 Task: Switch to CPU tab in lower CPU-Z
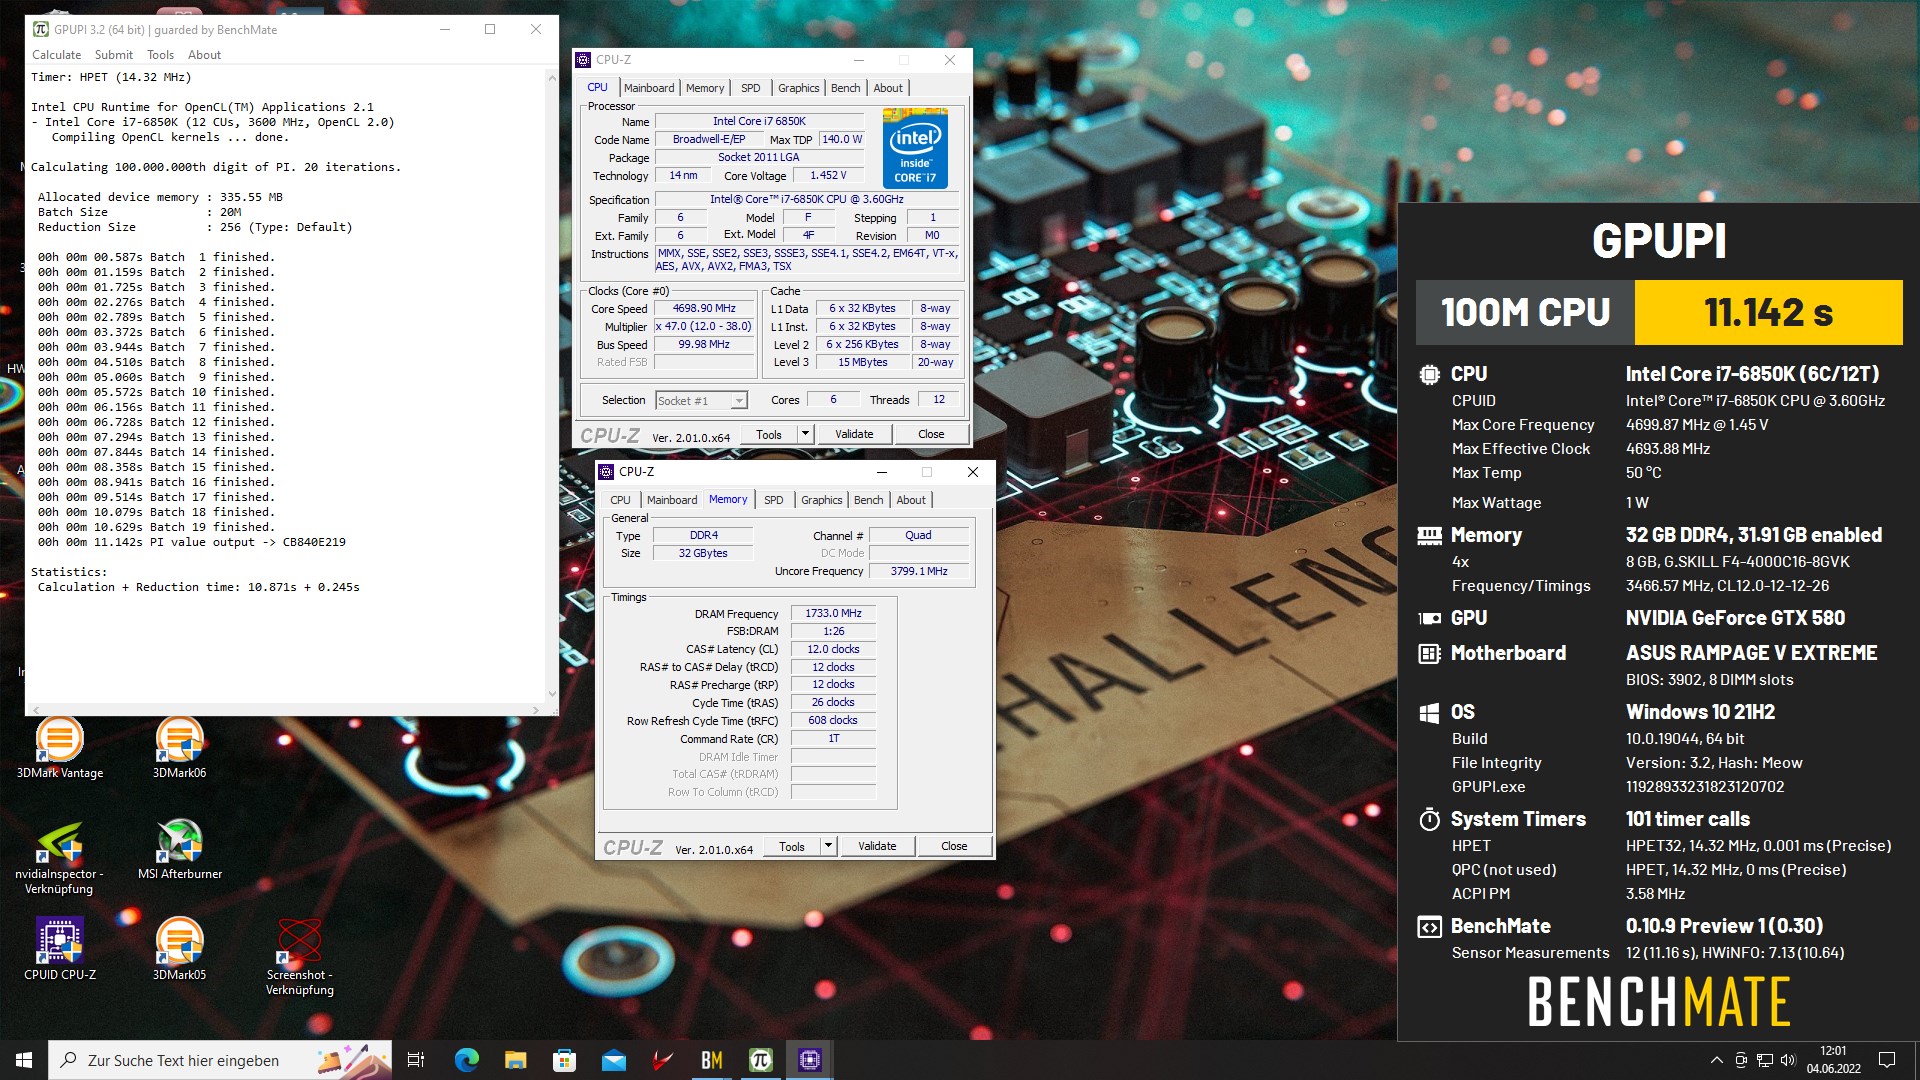click(x=620, y=500)
